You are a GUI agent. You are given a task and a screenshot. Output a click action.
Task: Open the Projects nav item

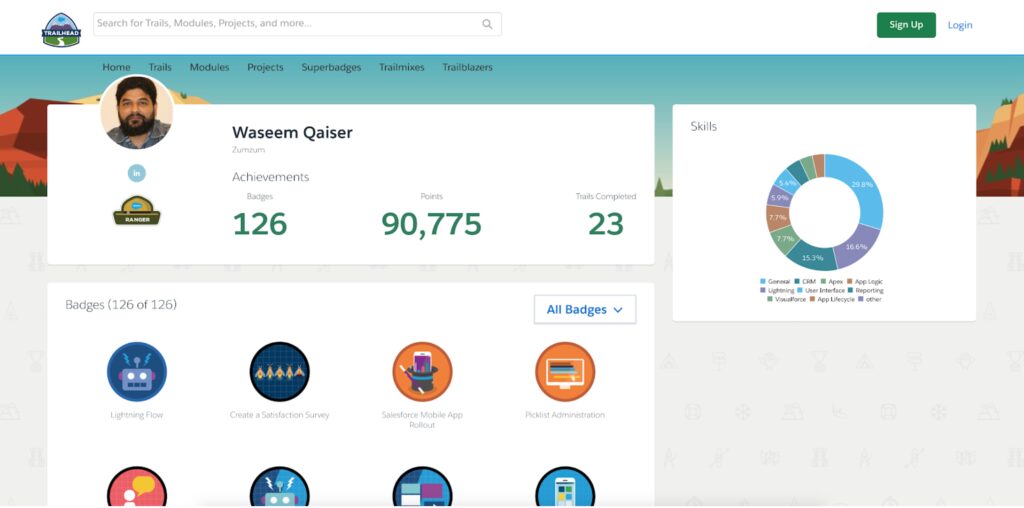[265, 67]
